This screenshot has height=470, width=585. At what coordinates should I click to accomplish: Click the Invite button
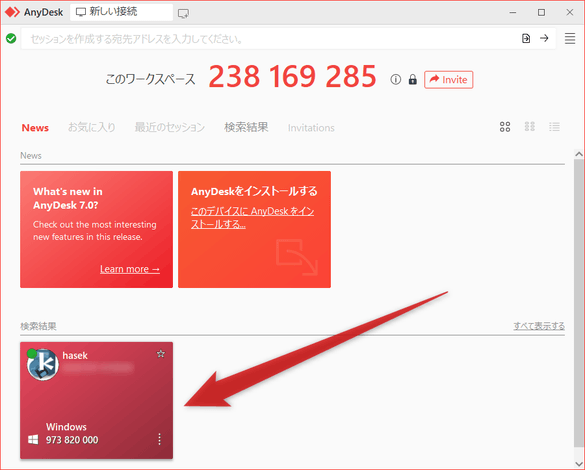pos(448,79)
